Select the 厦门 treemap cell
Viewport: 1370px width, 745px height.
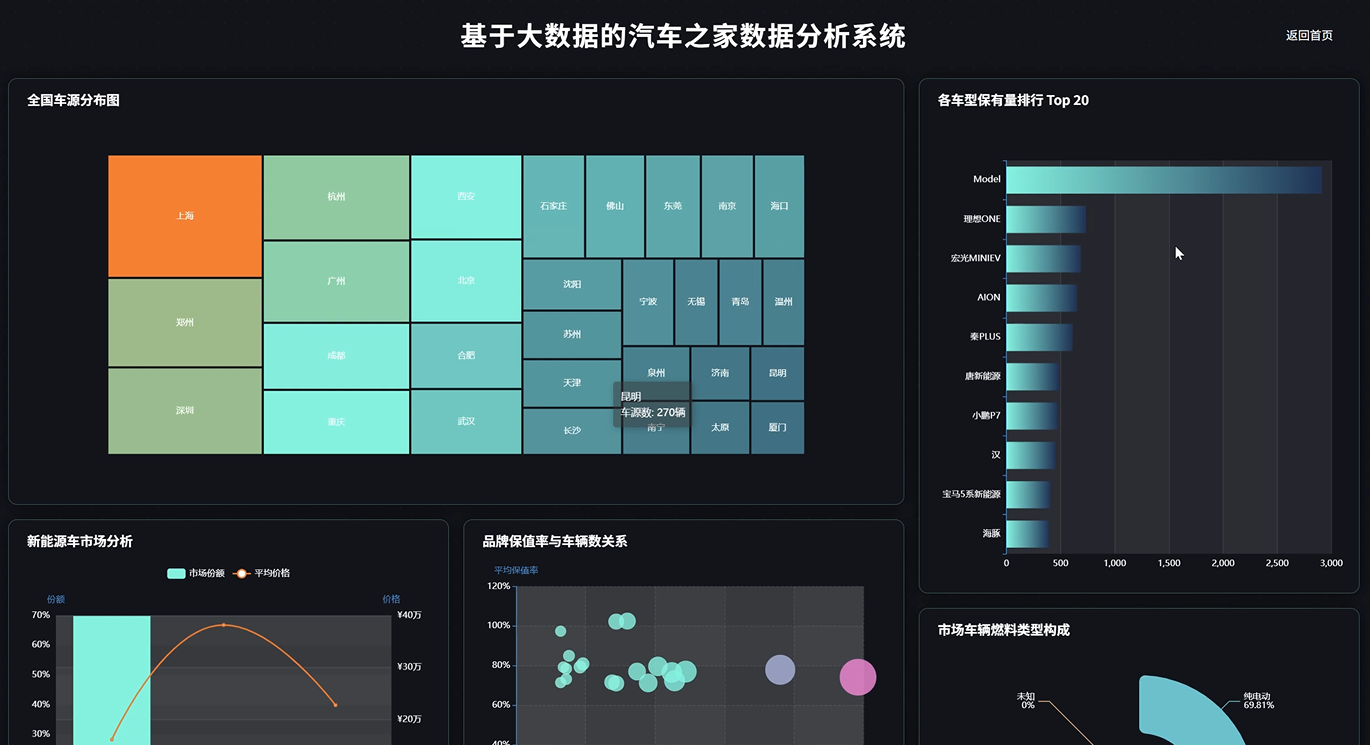pyautogui.click(x=777, y=428)
